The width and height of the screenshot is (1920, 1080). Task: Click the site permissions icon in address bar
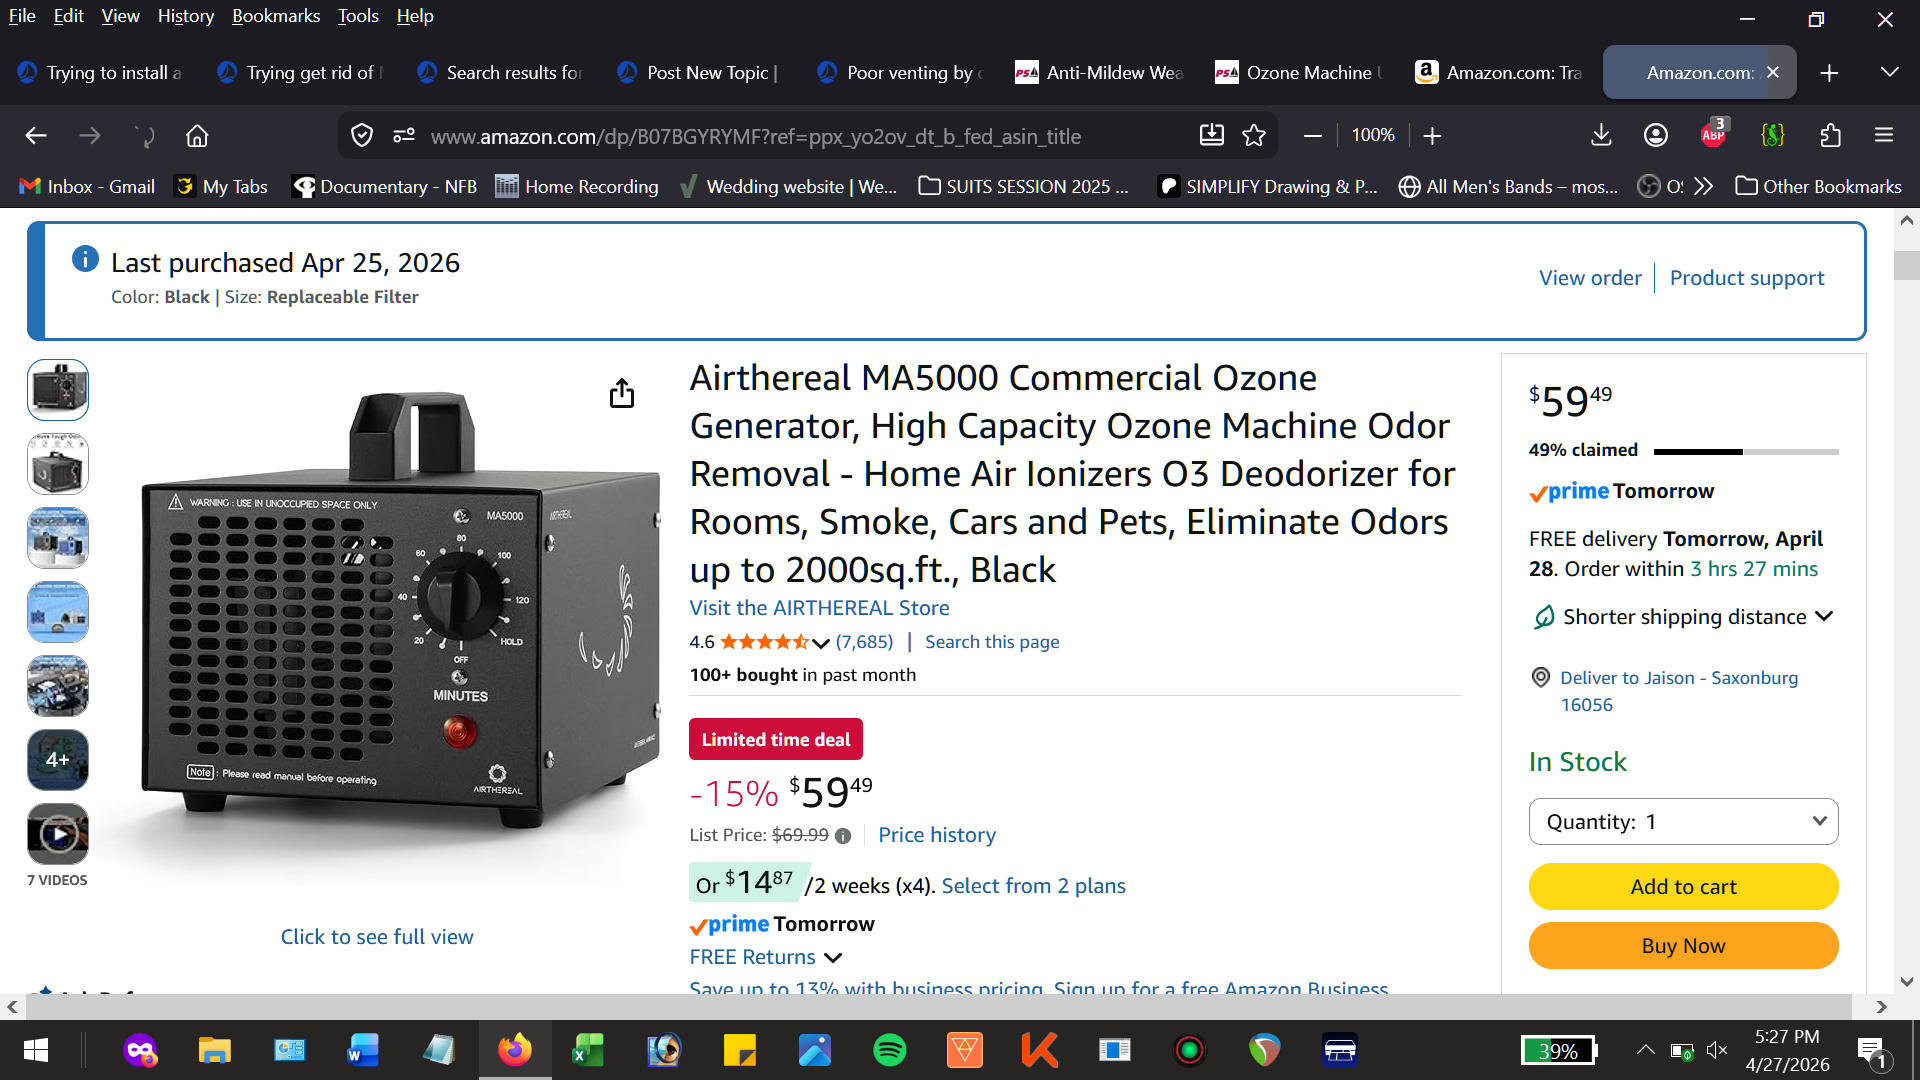pyautogui.click(x=404, y=136)
